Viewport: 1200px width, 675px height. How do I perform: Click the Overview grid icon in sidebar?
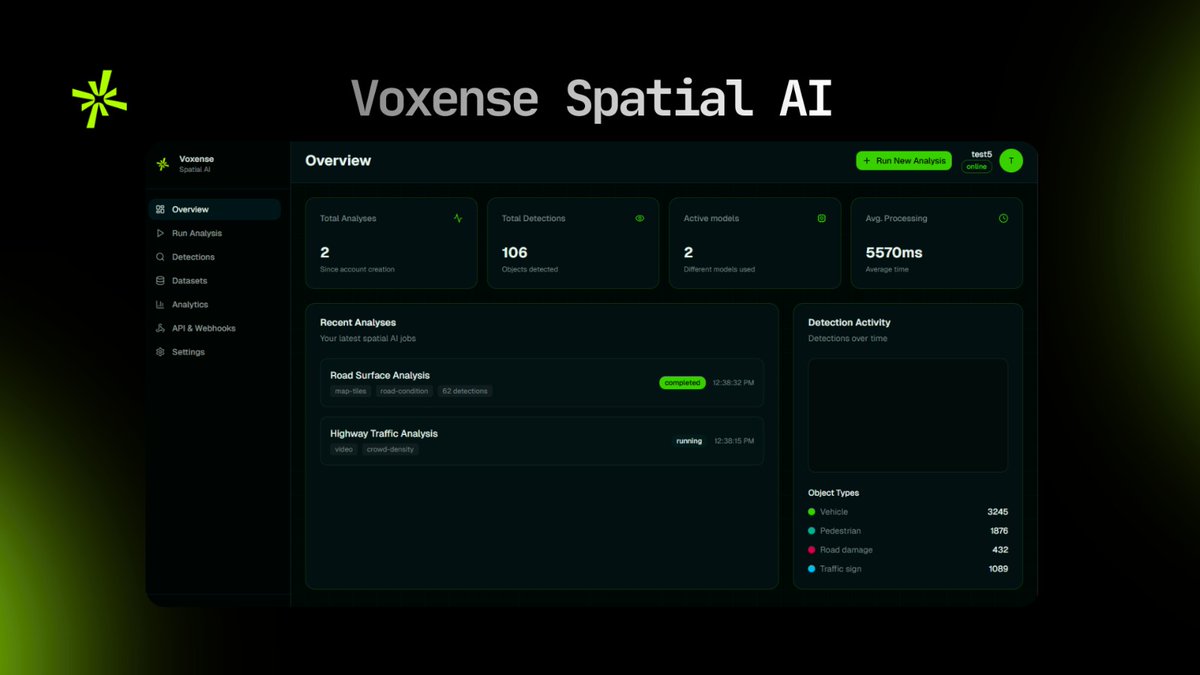click(x=160, y=209)
